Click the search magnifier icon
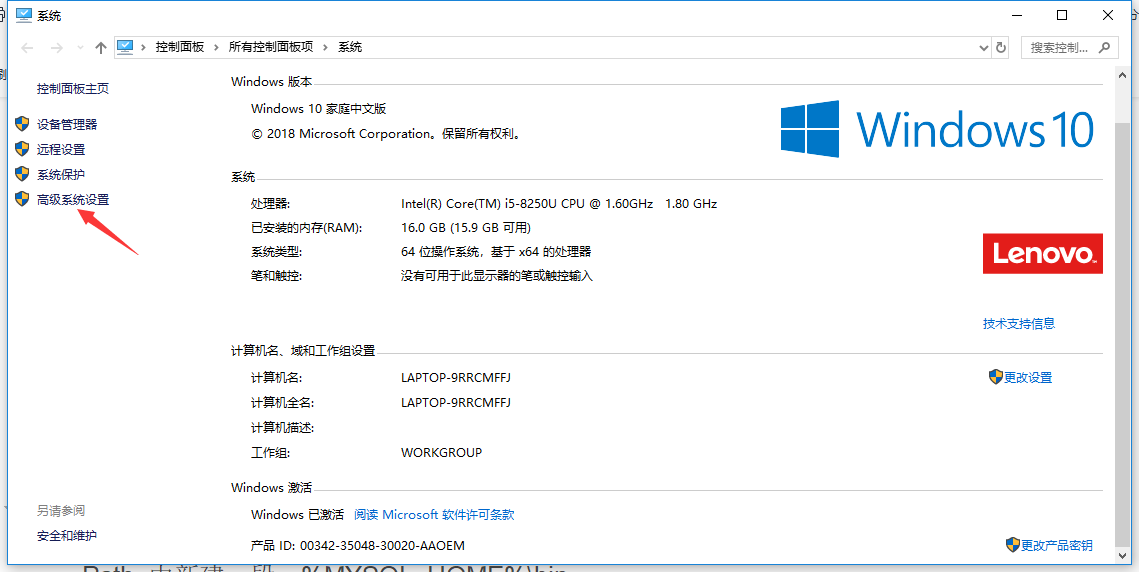The width and height of the screenshot is (1139, 572). click(1104, 47)
